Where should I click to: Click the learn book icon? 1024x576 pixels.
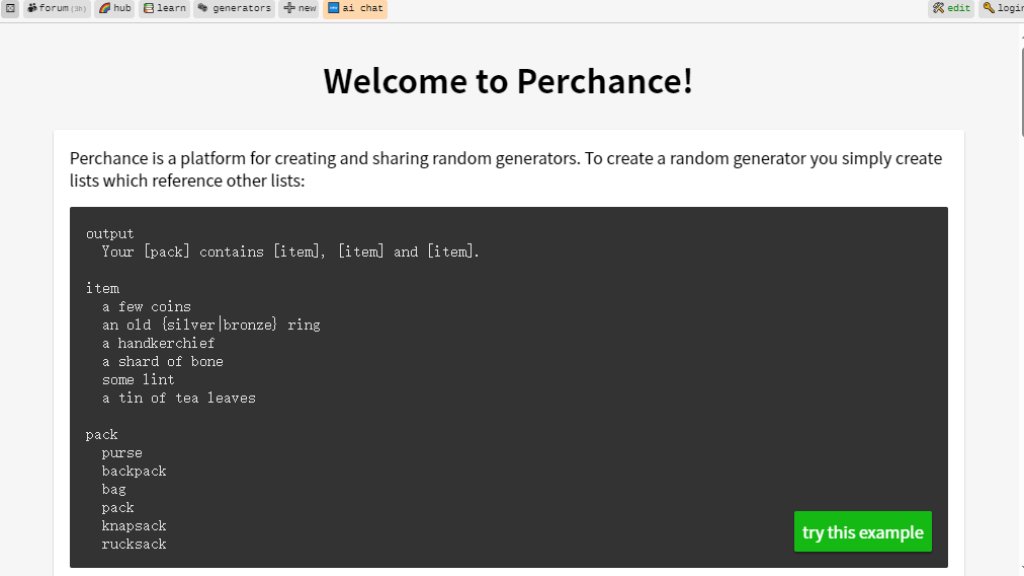pos(148,8)
